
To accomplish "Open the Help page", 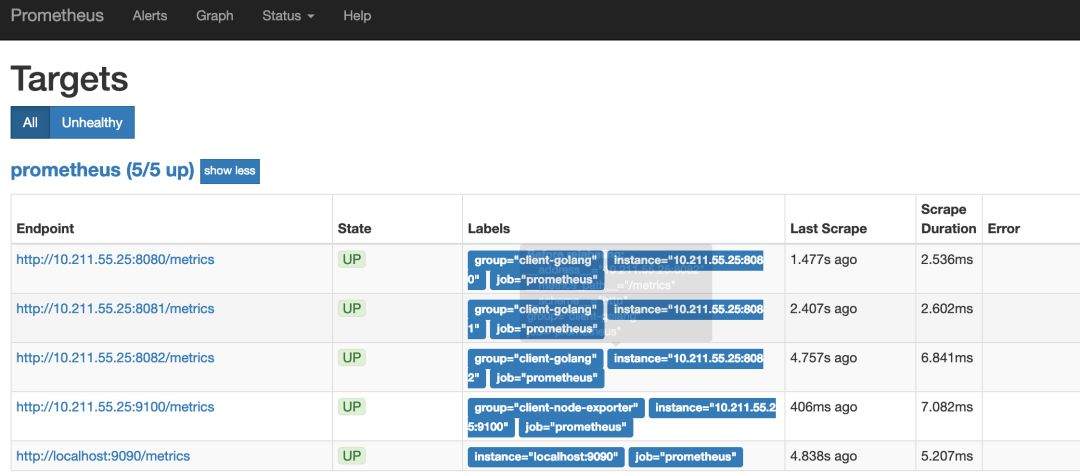I will 357,16.
